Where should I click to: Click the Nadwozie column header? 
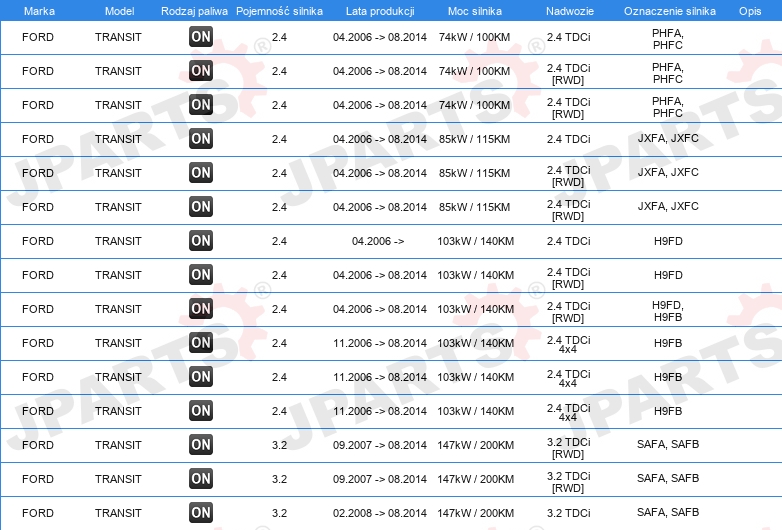[570, 11]
